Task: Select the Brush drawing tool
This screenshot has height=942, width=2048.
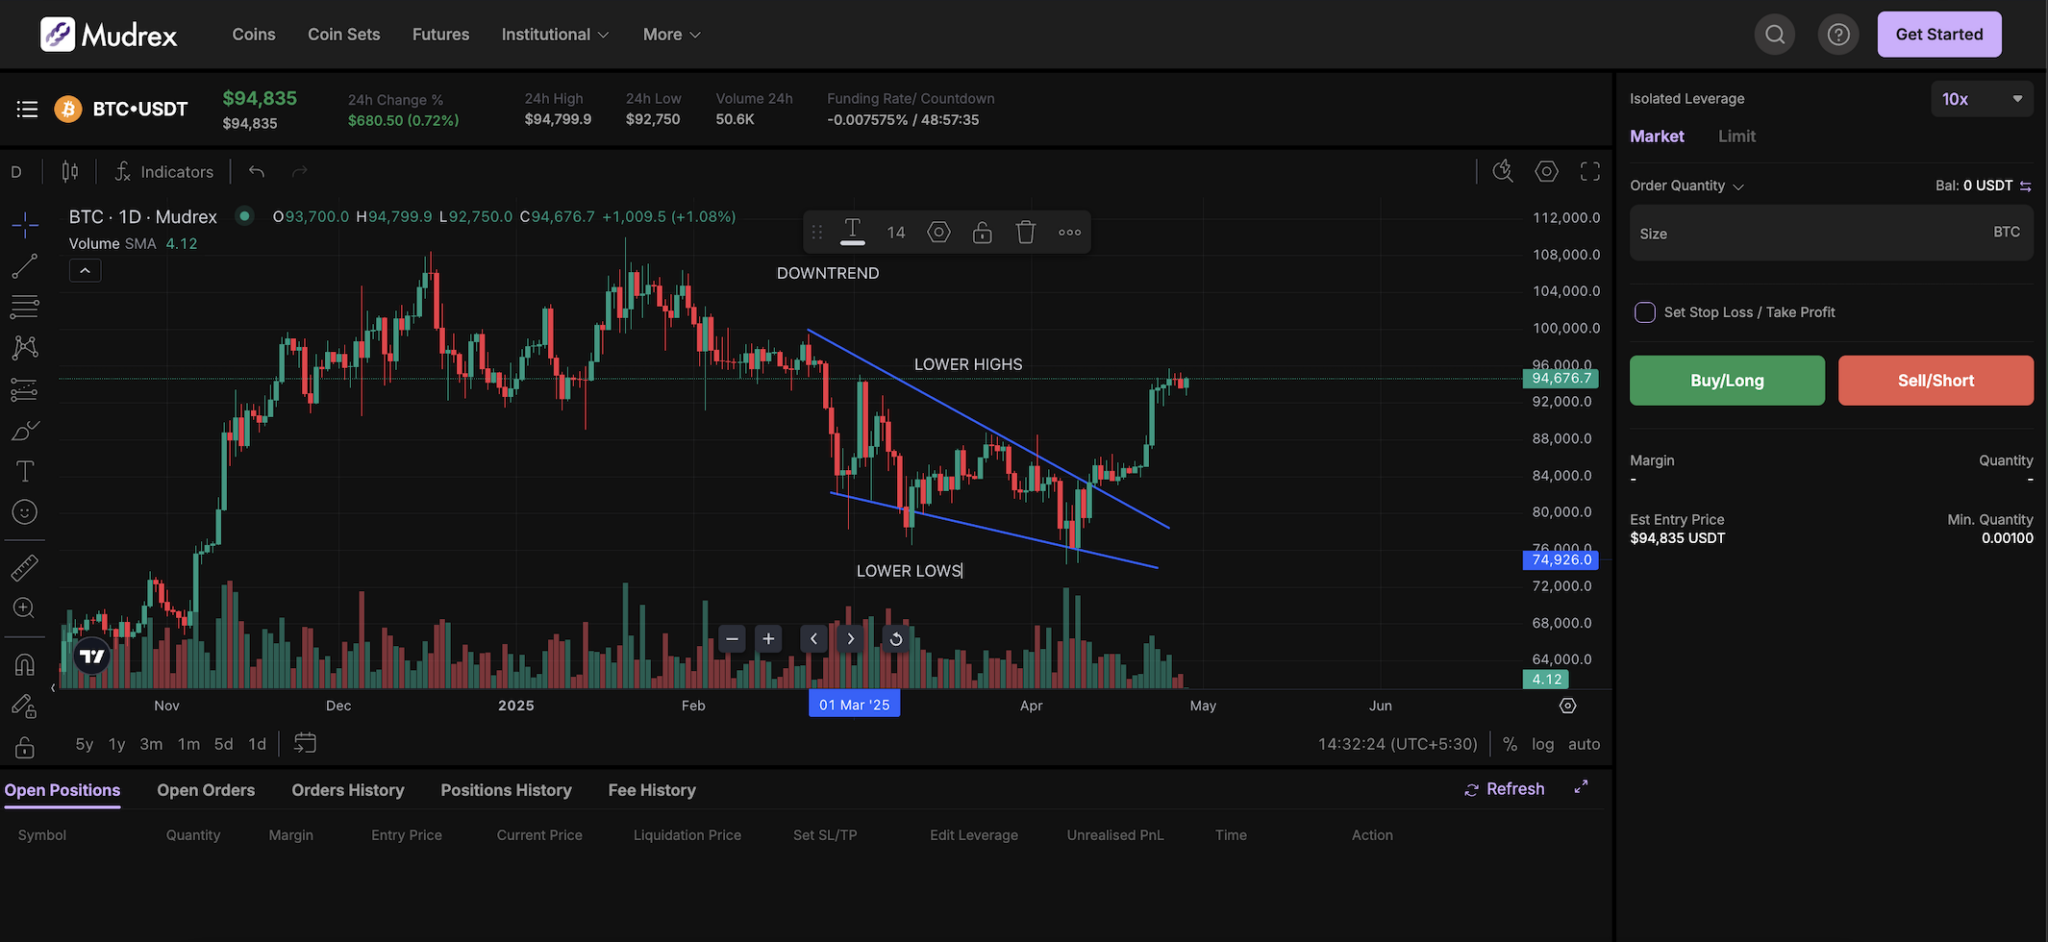Action: [x=25, y=430]
